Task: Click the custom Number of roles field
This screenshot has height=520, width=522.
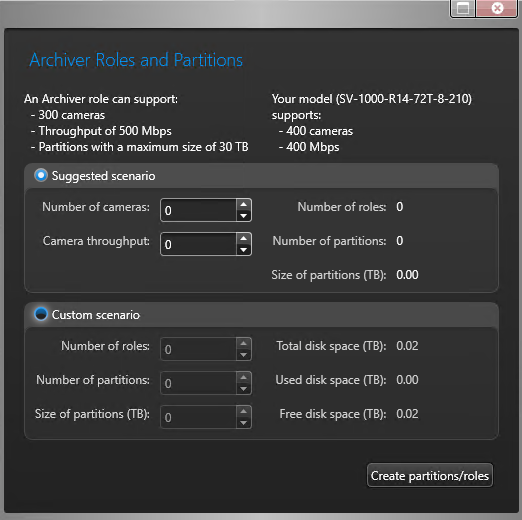Action: (199, 349)
